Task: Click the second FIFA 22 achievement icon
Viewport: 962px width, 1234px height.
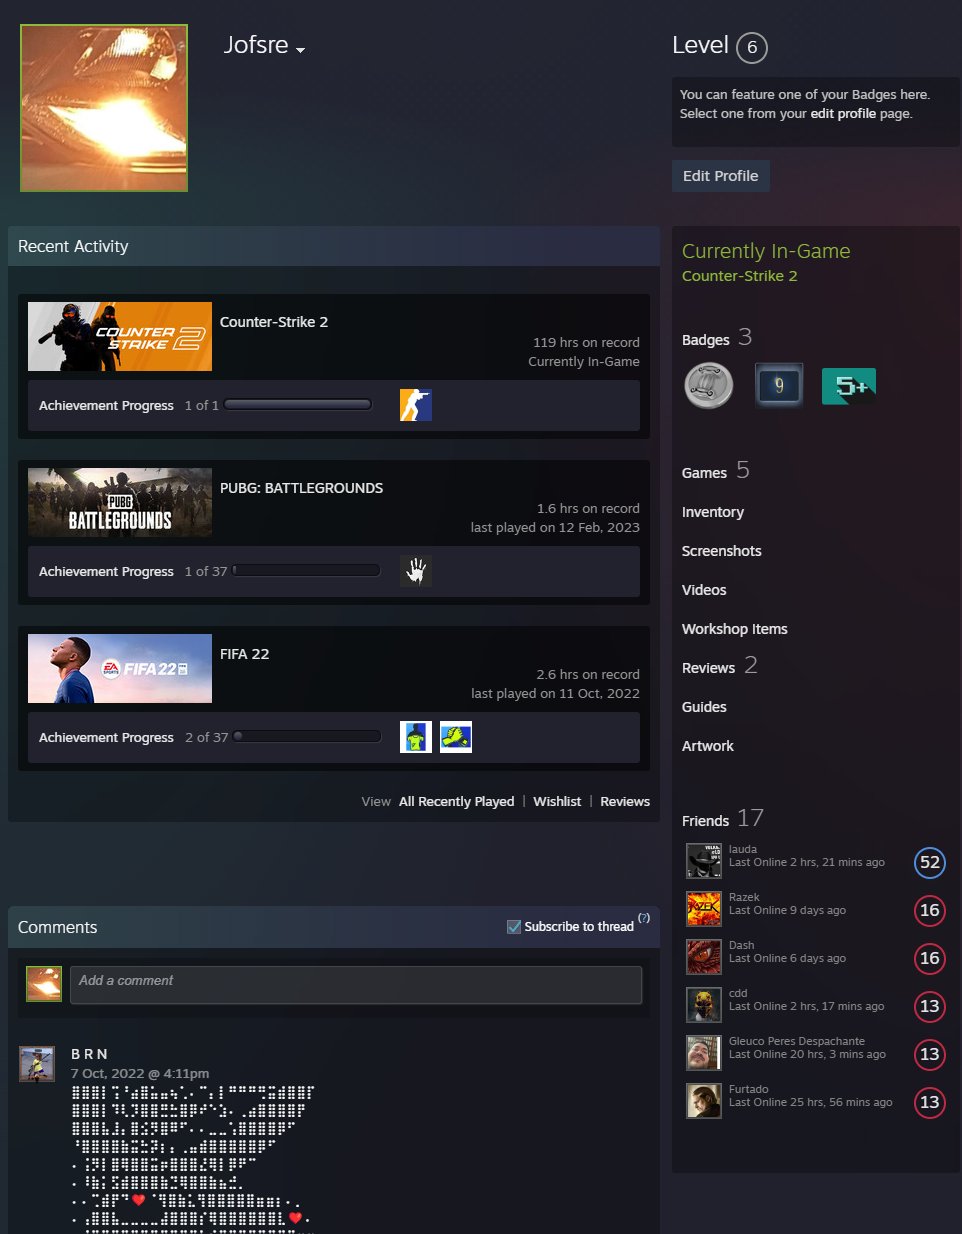Action: tap(456, 737)
